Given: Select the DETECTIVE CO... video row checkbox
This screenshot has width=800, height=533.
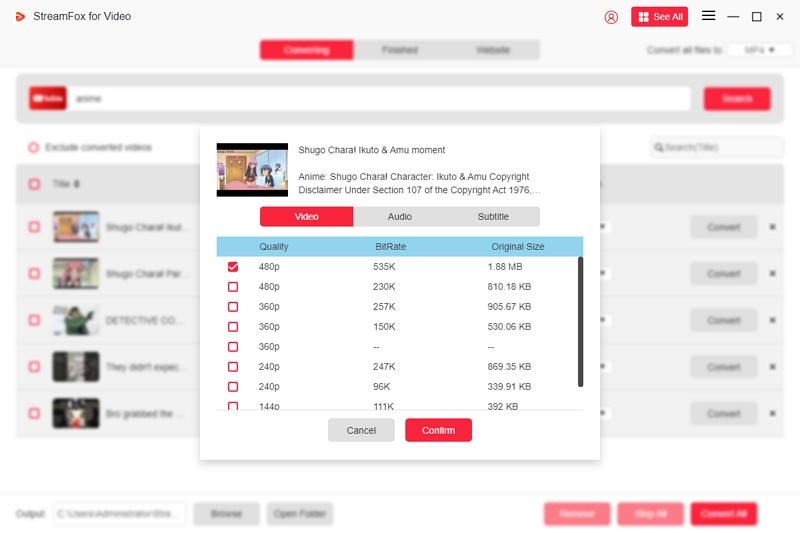Looking at the screenshot, I should tap(34, 320).
